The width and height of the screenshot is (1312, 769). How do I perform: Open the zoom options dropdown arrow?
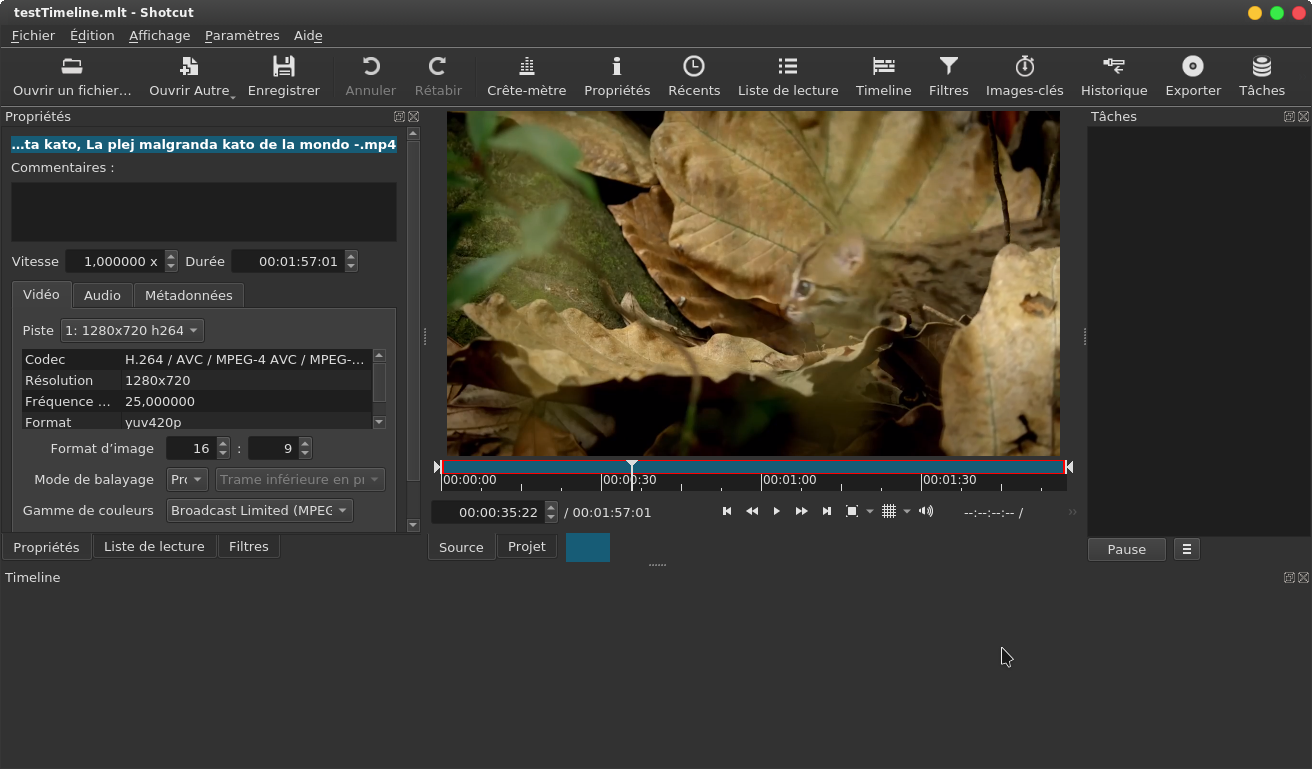coord(870,511)
